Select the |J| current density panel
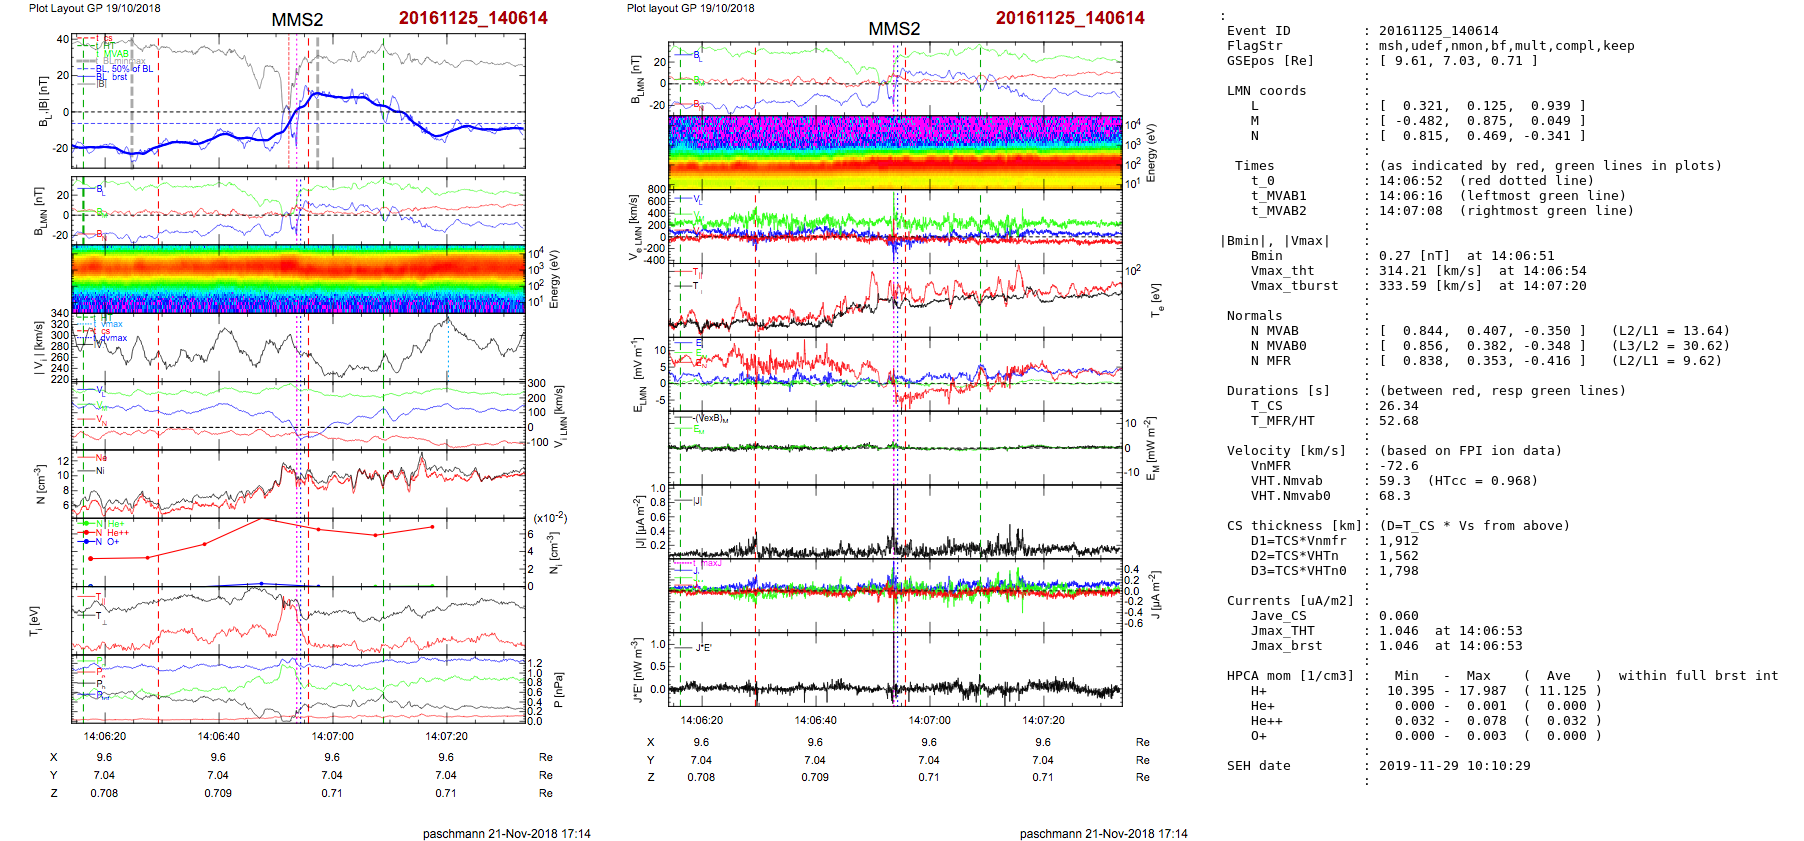The height and width of the screenshot is (841, 1804). pyautogui.click(x=895, y=522)
